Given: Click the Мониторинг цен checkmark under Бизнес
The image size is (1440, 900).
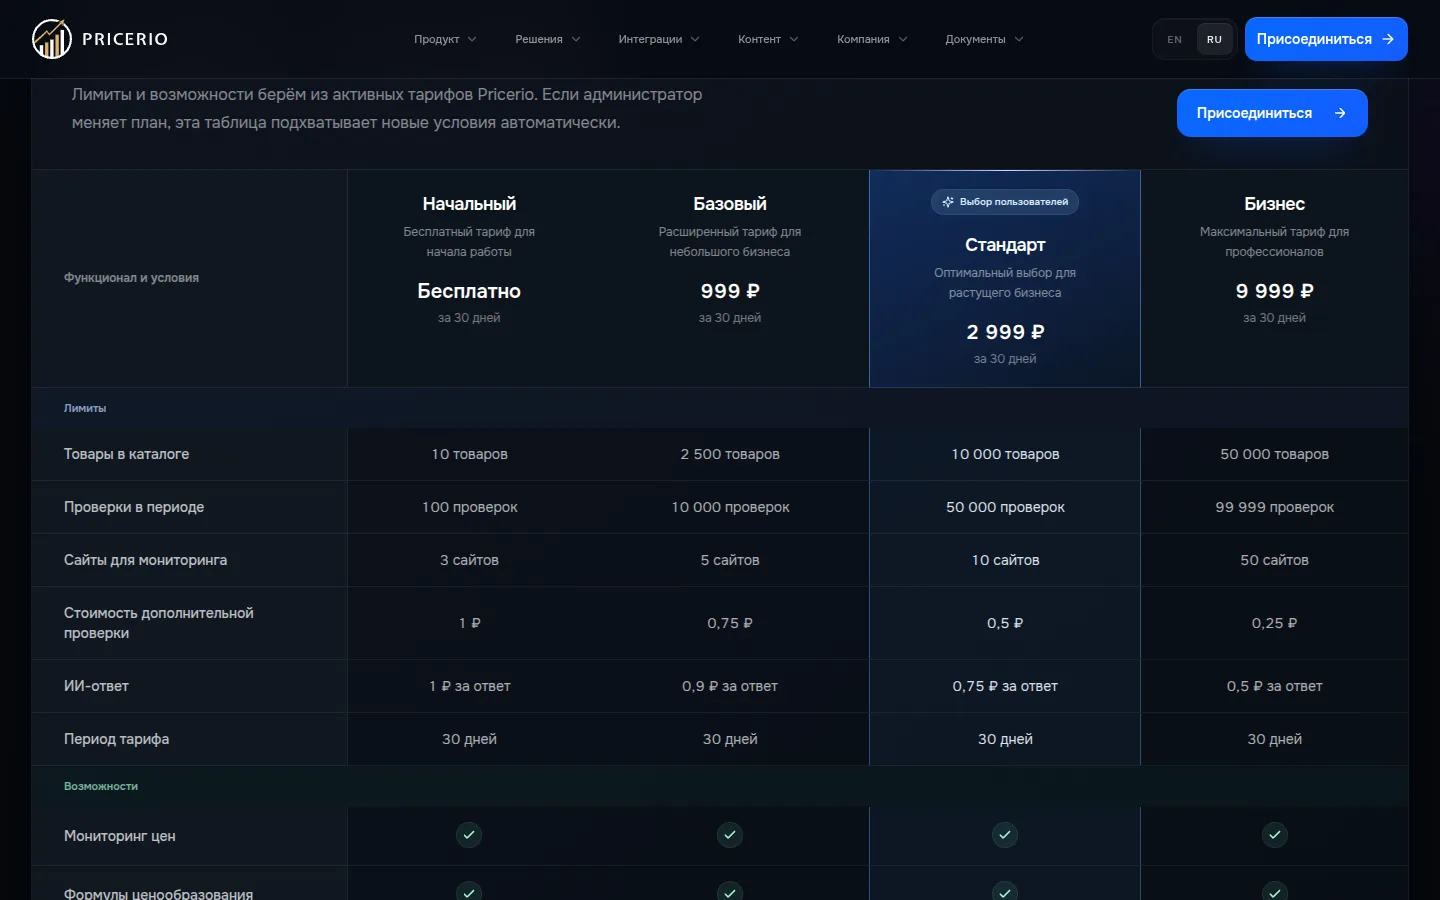Looking at the screenshot, I should (x=1274, y=835).
